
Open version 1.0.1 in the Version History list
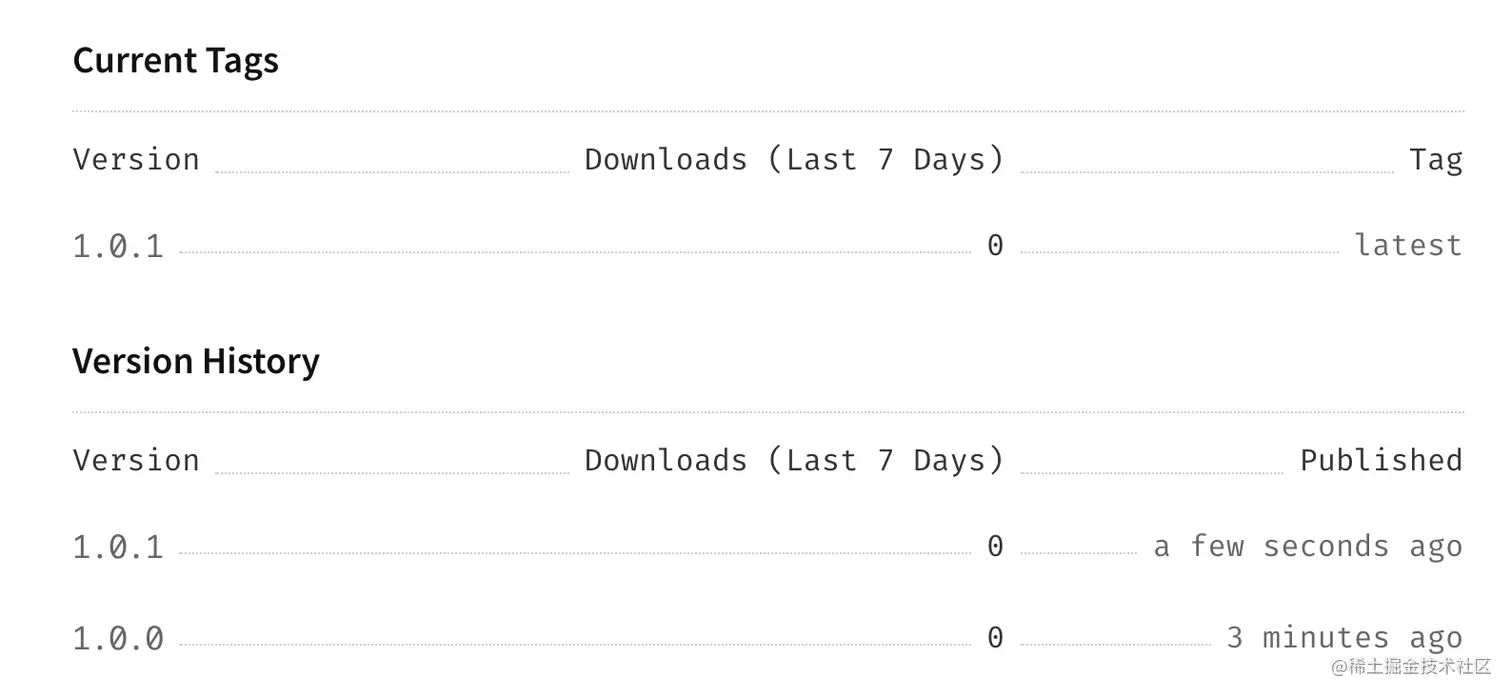[x=118, y=547]
